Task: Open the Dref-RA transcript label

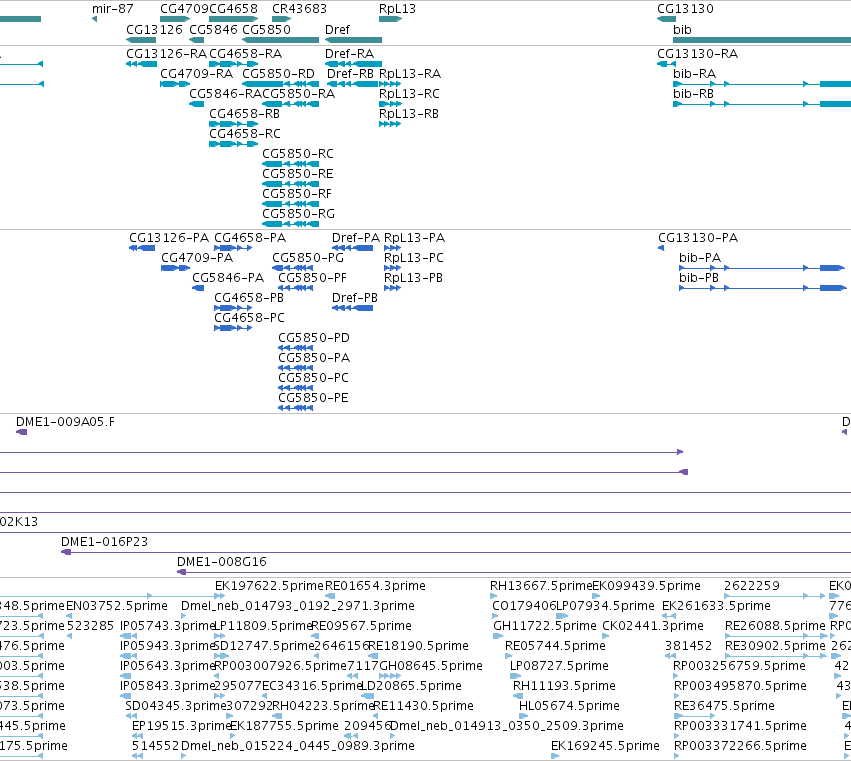Action: point(349,54)
